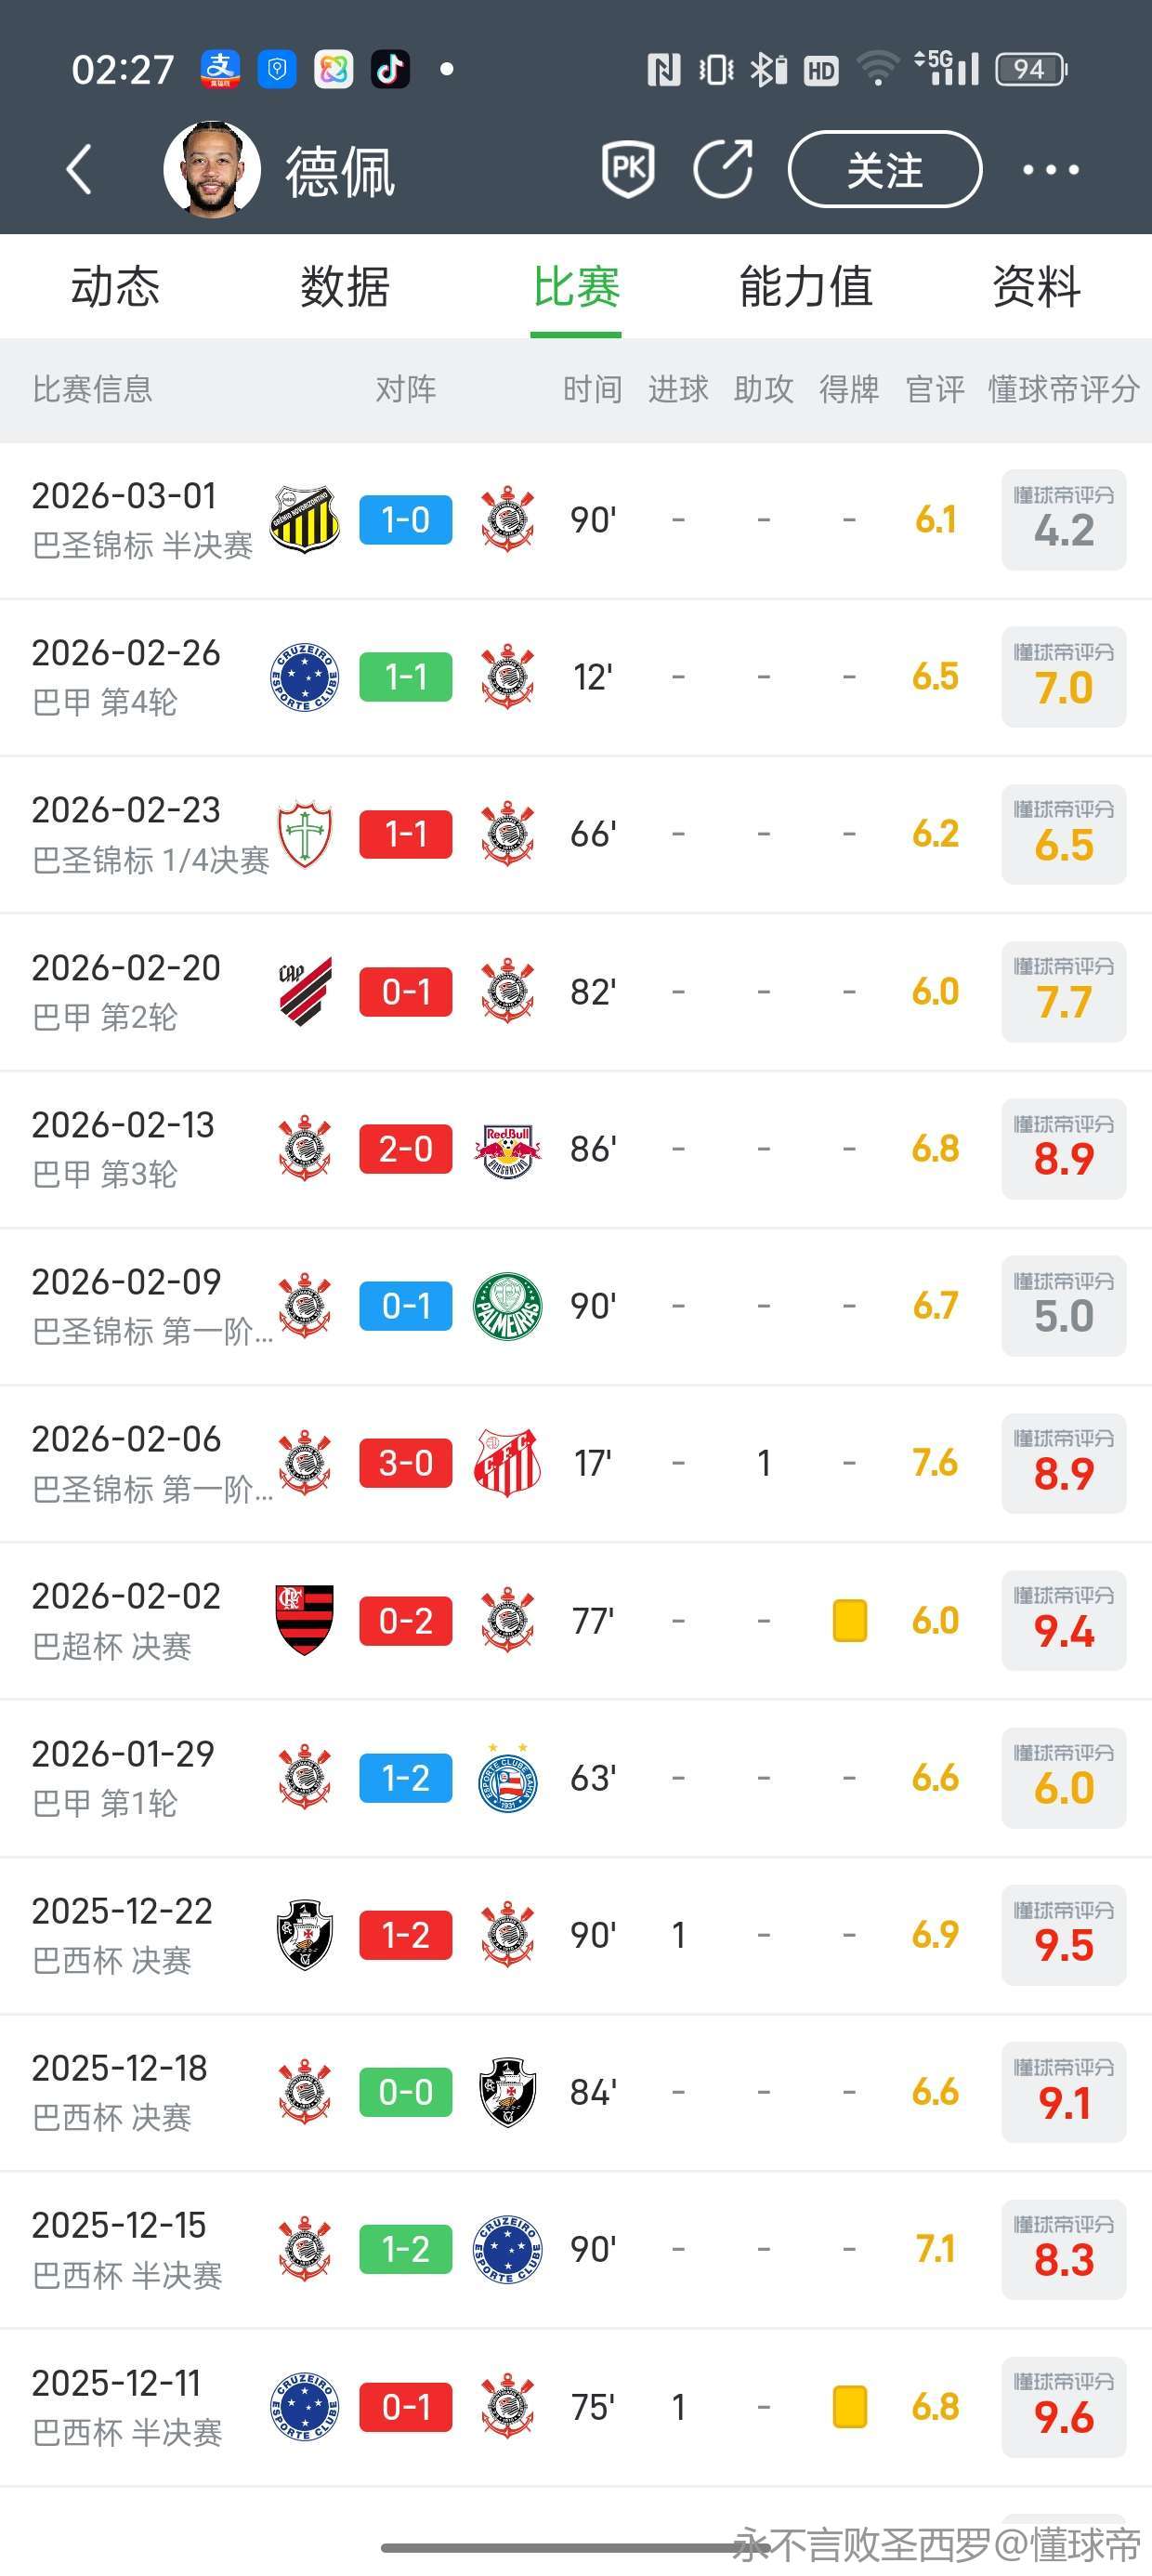Tap the Palmeiras club crest
The width and height of the screenshot is (1152, 2576).
(507, 1306)
